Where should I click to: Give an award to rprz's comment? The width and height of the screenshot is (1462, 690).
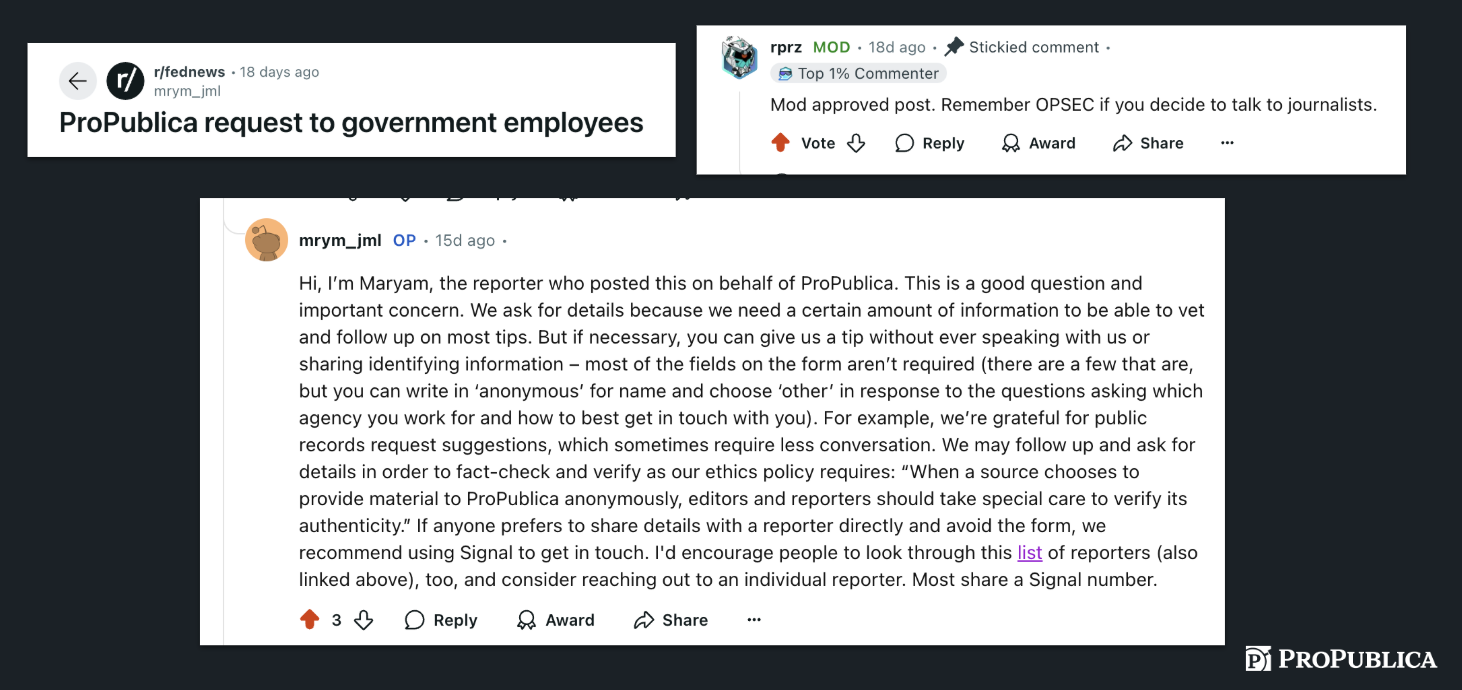point(1038,143)
